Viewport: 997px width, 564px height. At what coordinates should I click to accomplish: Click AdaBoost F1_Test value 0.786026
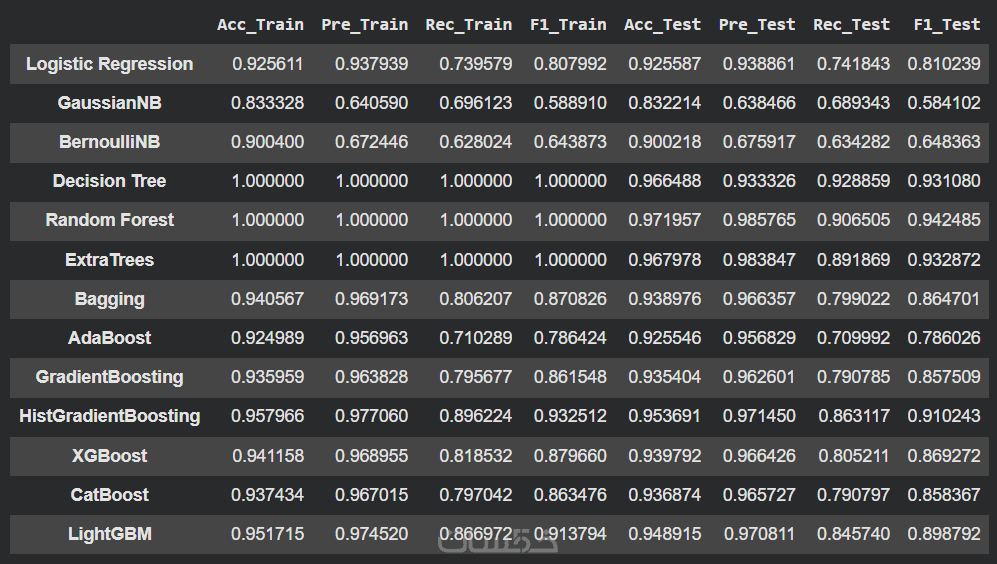pyautogui.click(x=944, y=338)
